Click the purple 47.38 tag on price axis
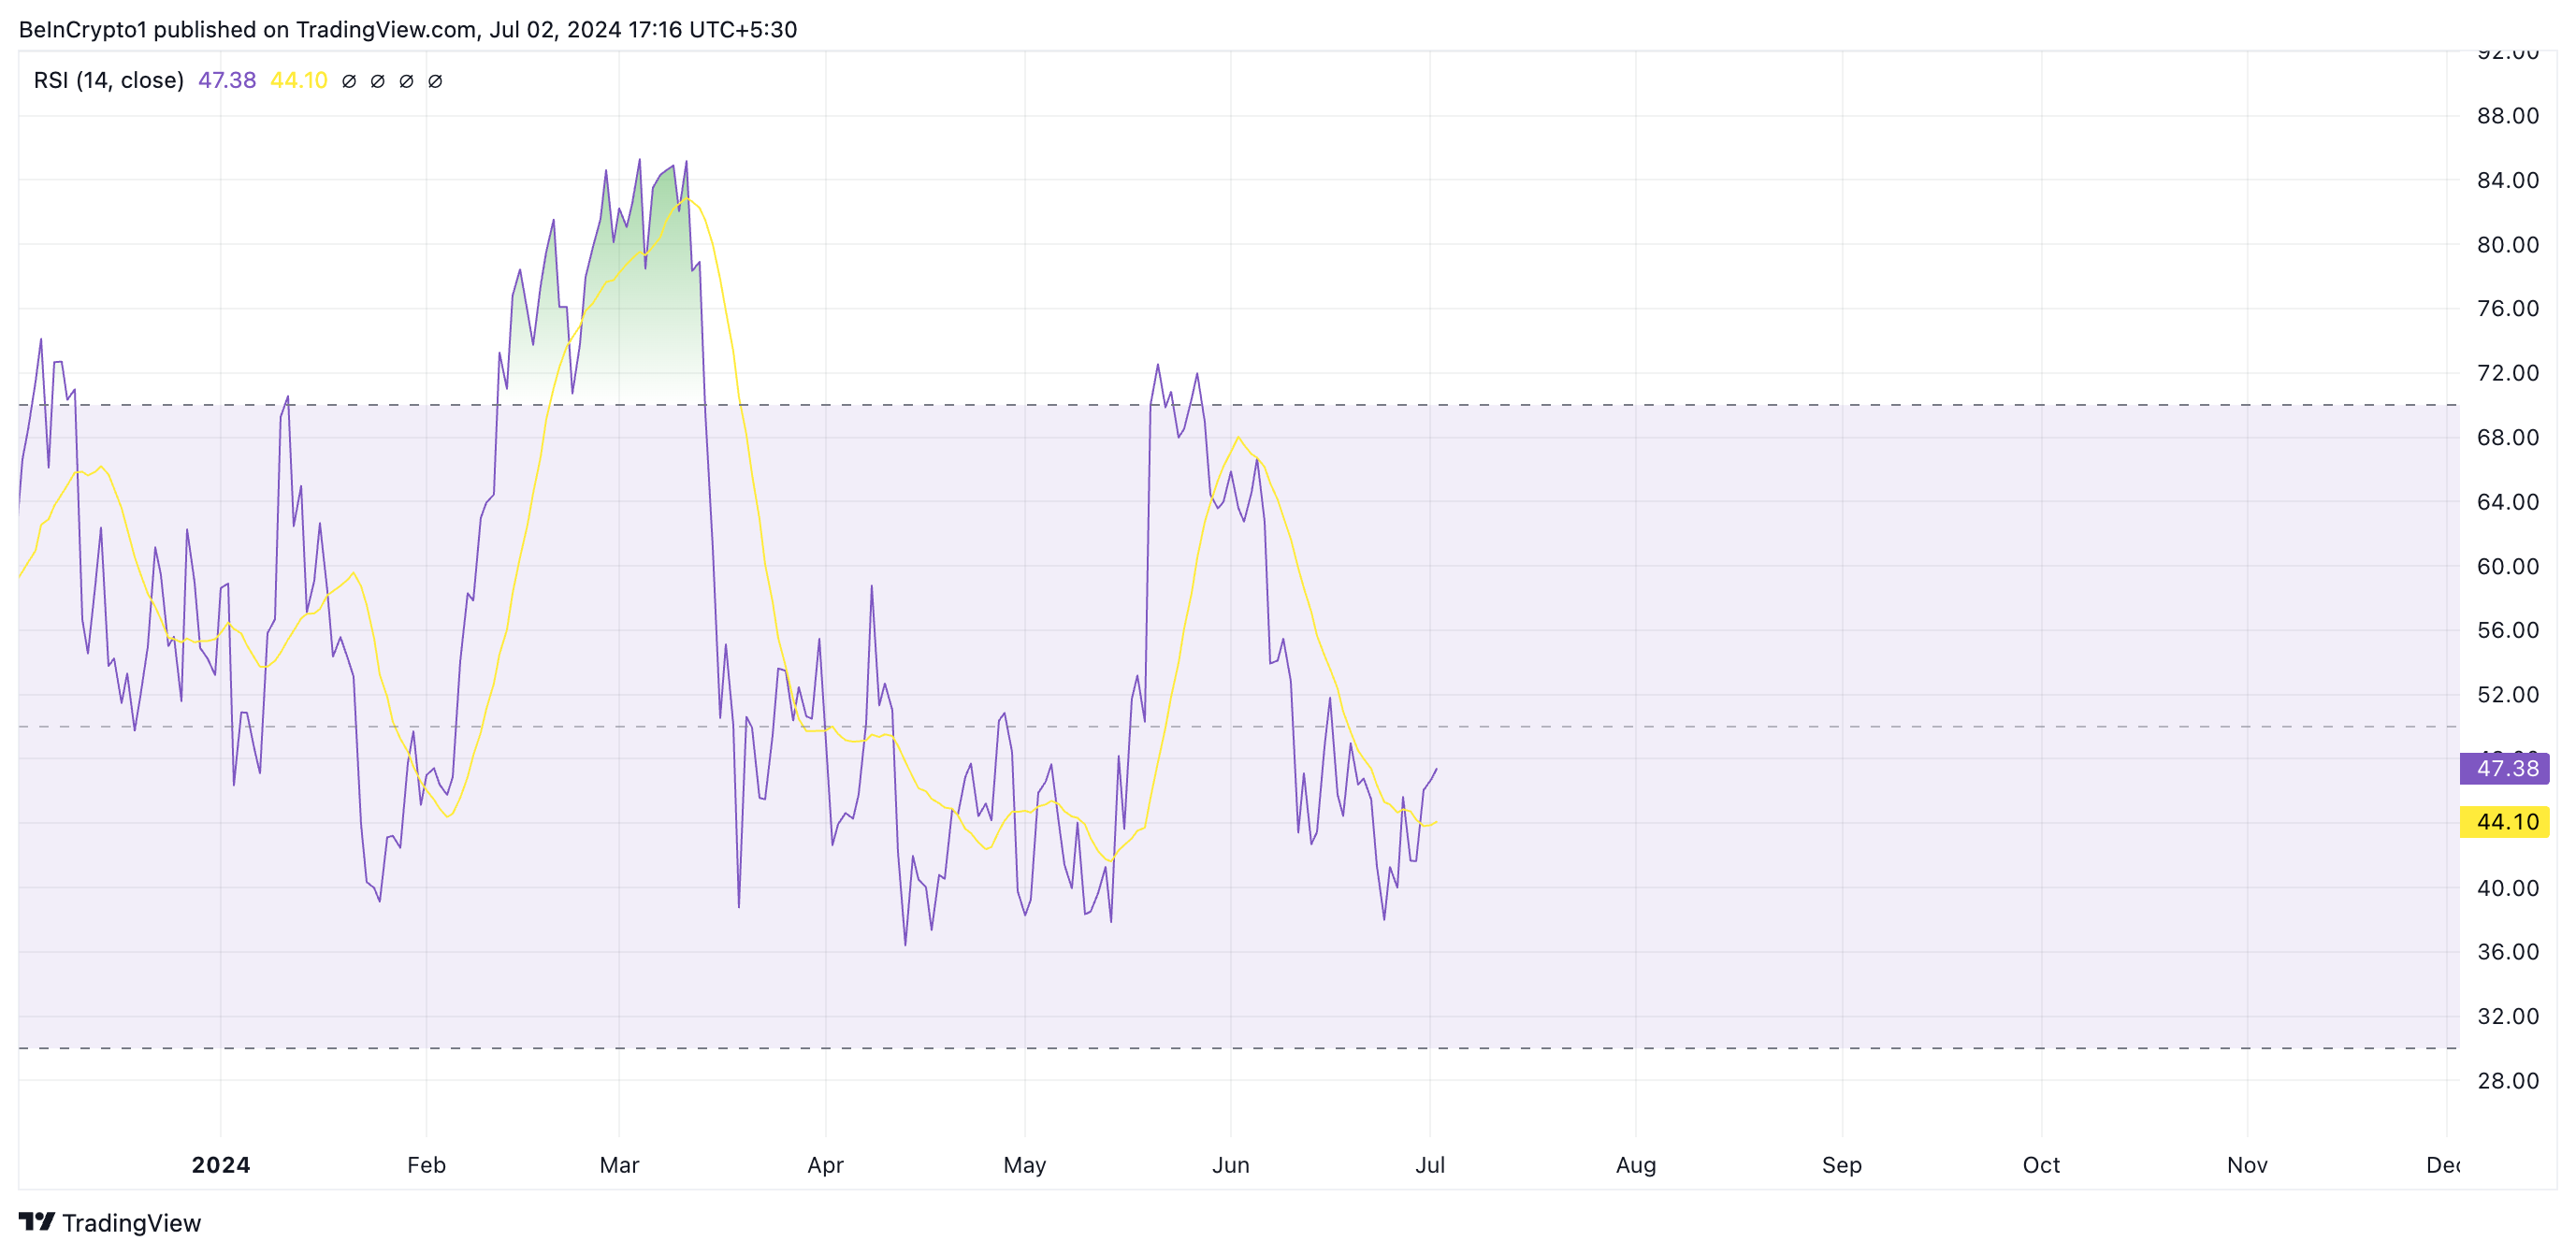Viewport: 2576px width, 1255px height. 2505,768
